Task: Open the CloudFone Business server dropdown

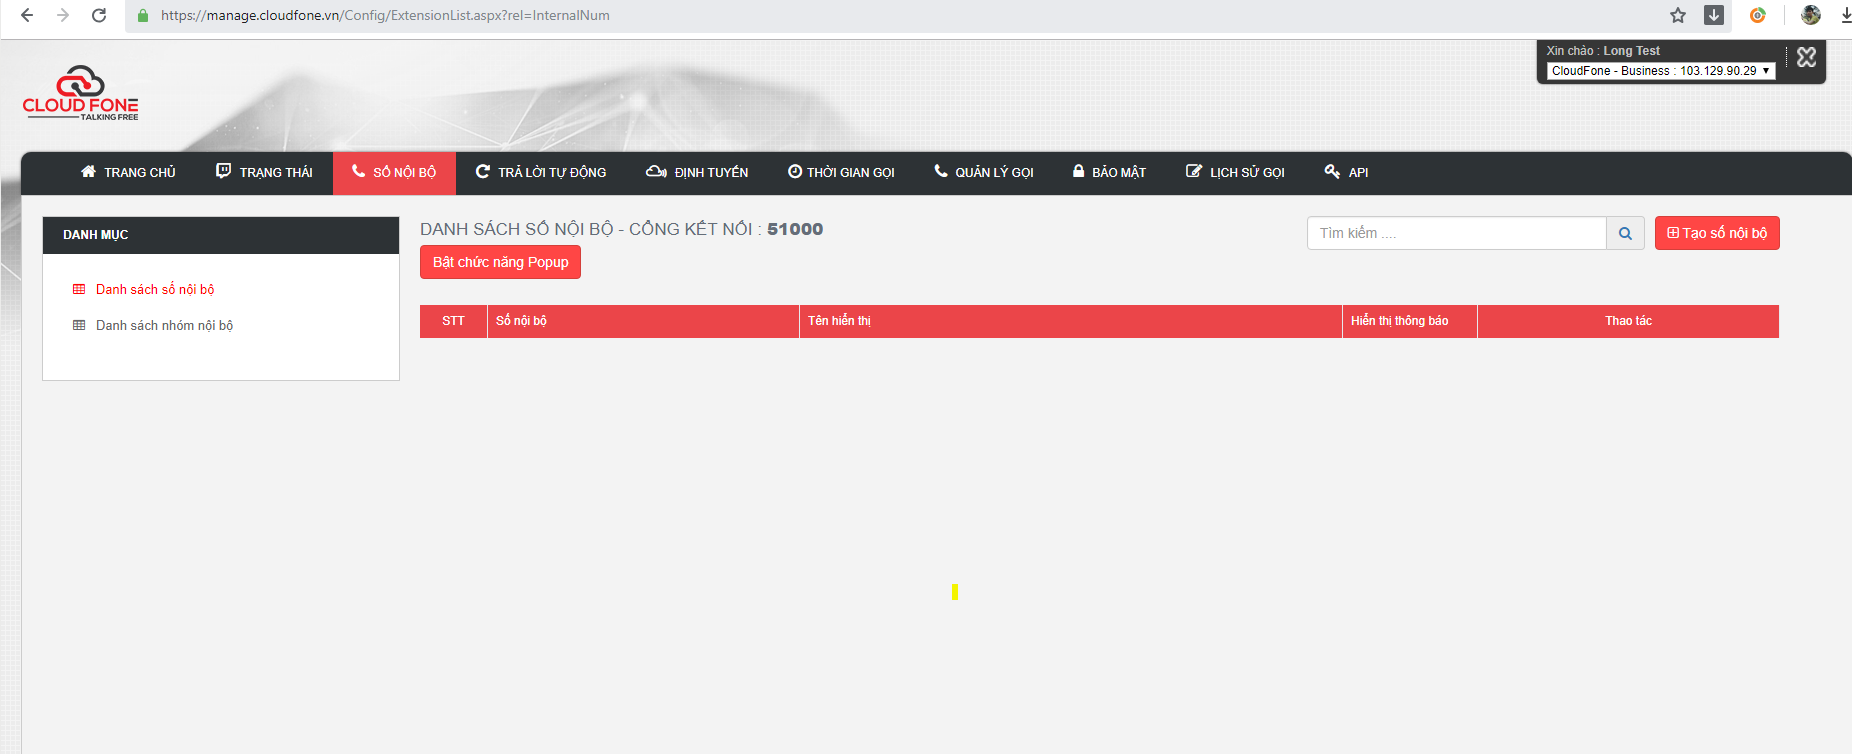Action: [x=1660, y=71]
